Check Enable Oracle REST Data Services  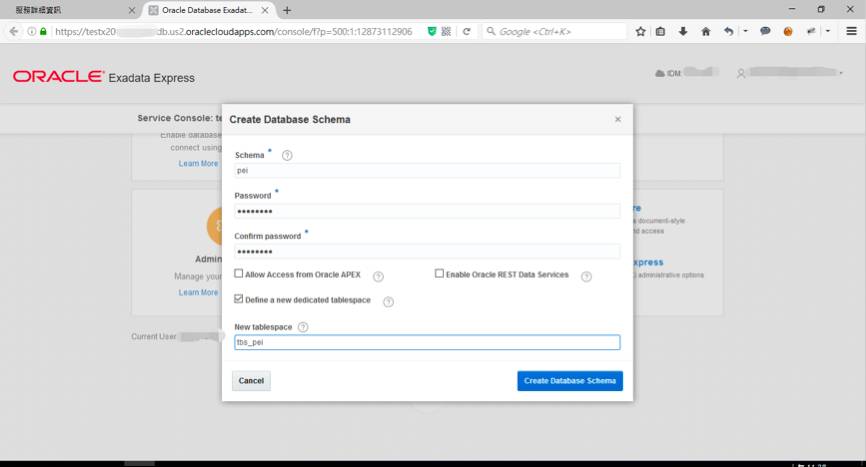coord(439,274)
